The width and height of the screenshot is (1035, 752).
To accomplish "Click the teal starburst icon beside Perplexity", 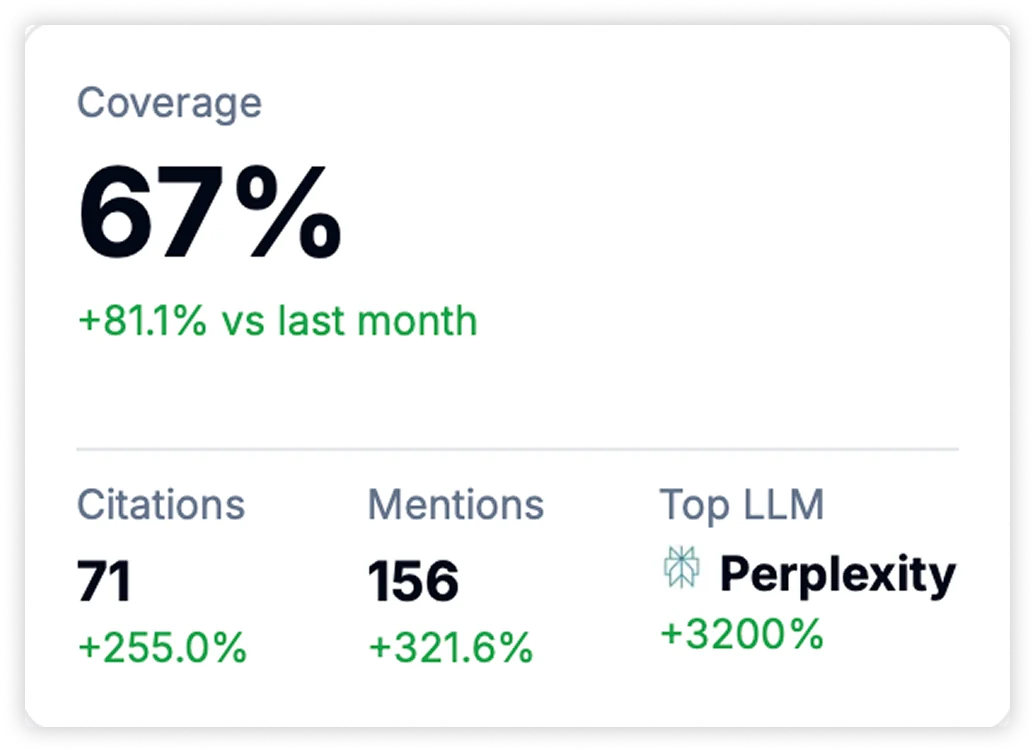I will click(684, 567).
